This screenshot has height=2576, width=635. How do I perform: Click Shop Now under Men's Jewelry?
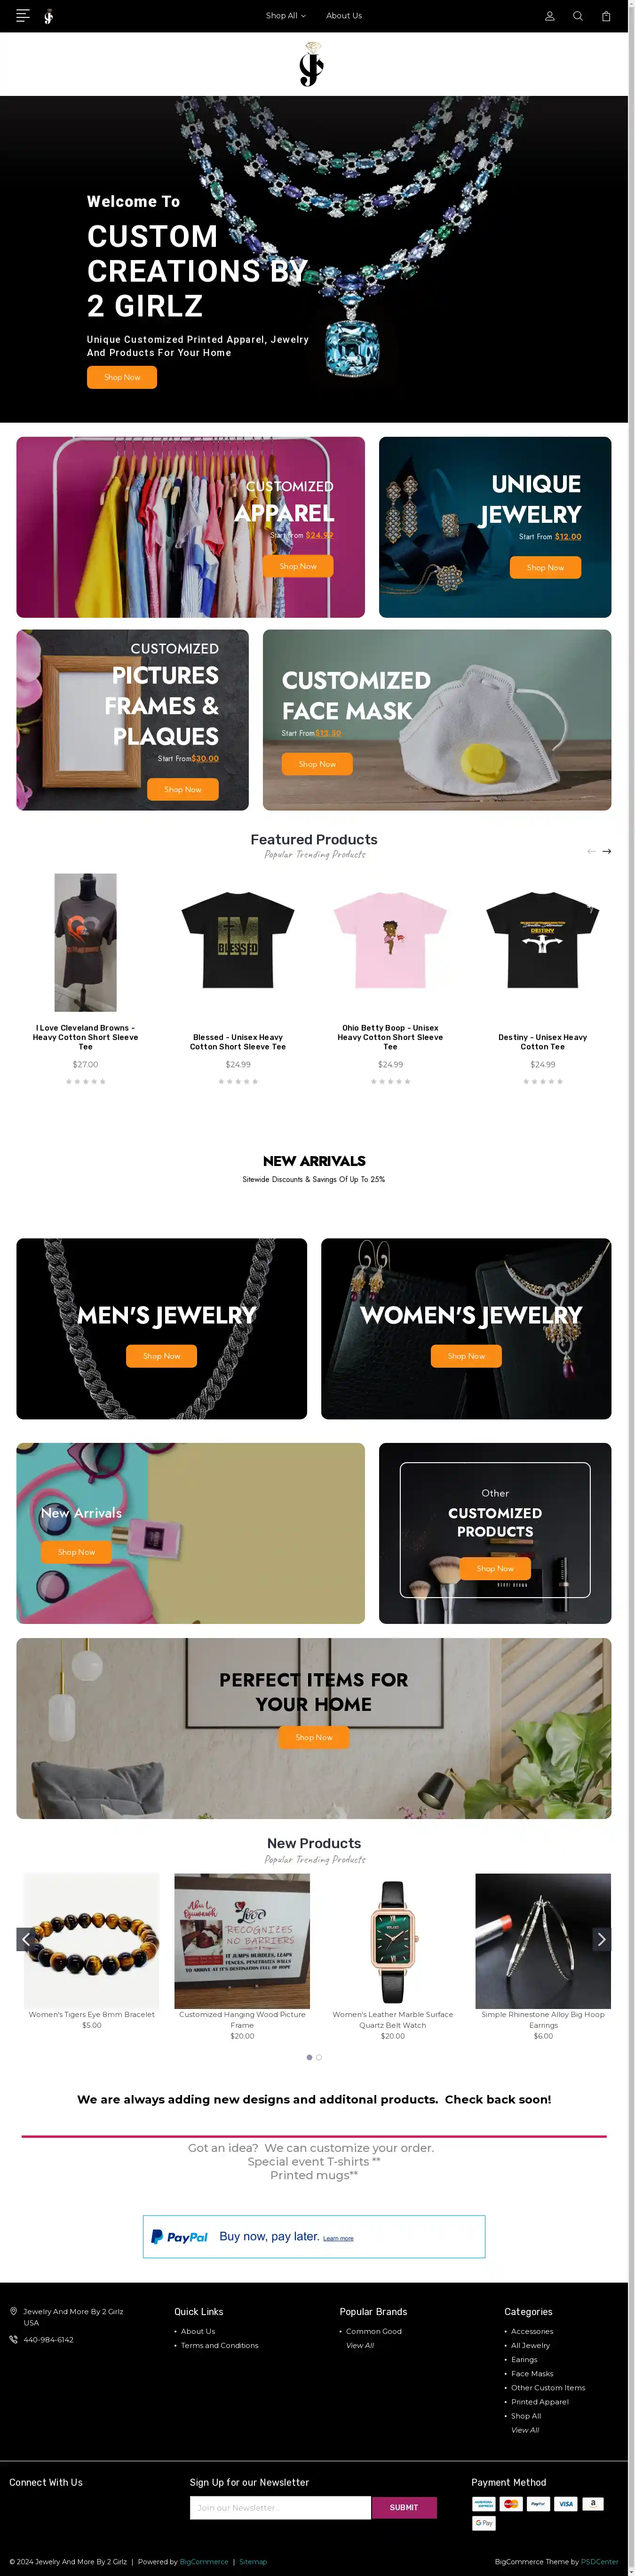(161, 1356)
